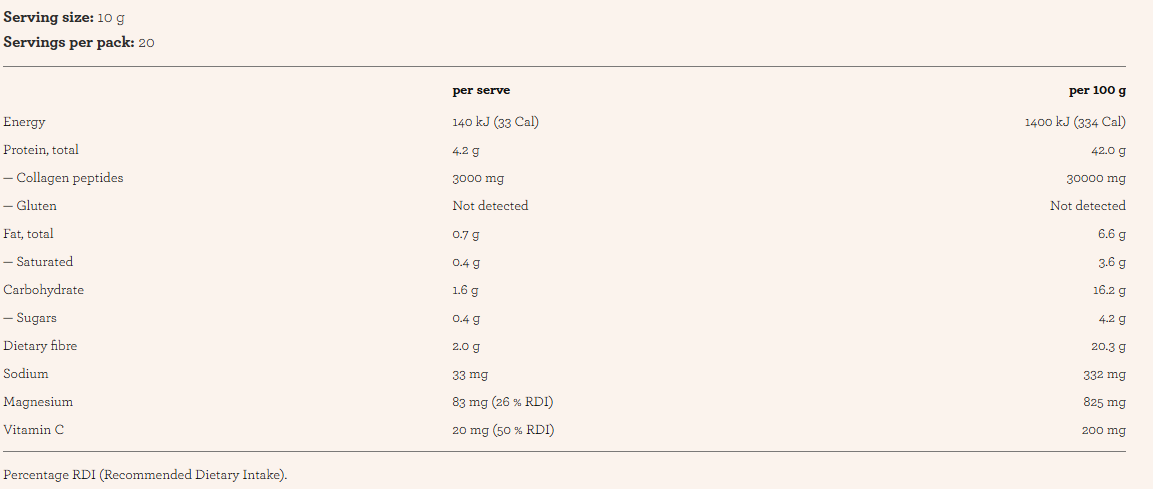Screen dimensions: 1153x489
Task: Click the Protein, total row label
Action: coord(41,150)
